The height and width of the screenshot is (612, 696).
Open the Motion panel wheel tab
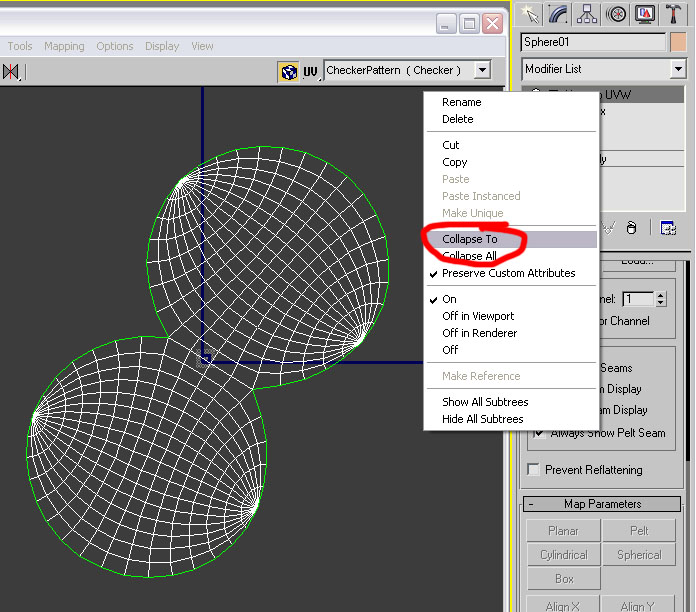click(x=616, y=14)
